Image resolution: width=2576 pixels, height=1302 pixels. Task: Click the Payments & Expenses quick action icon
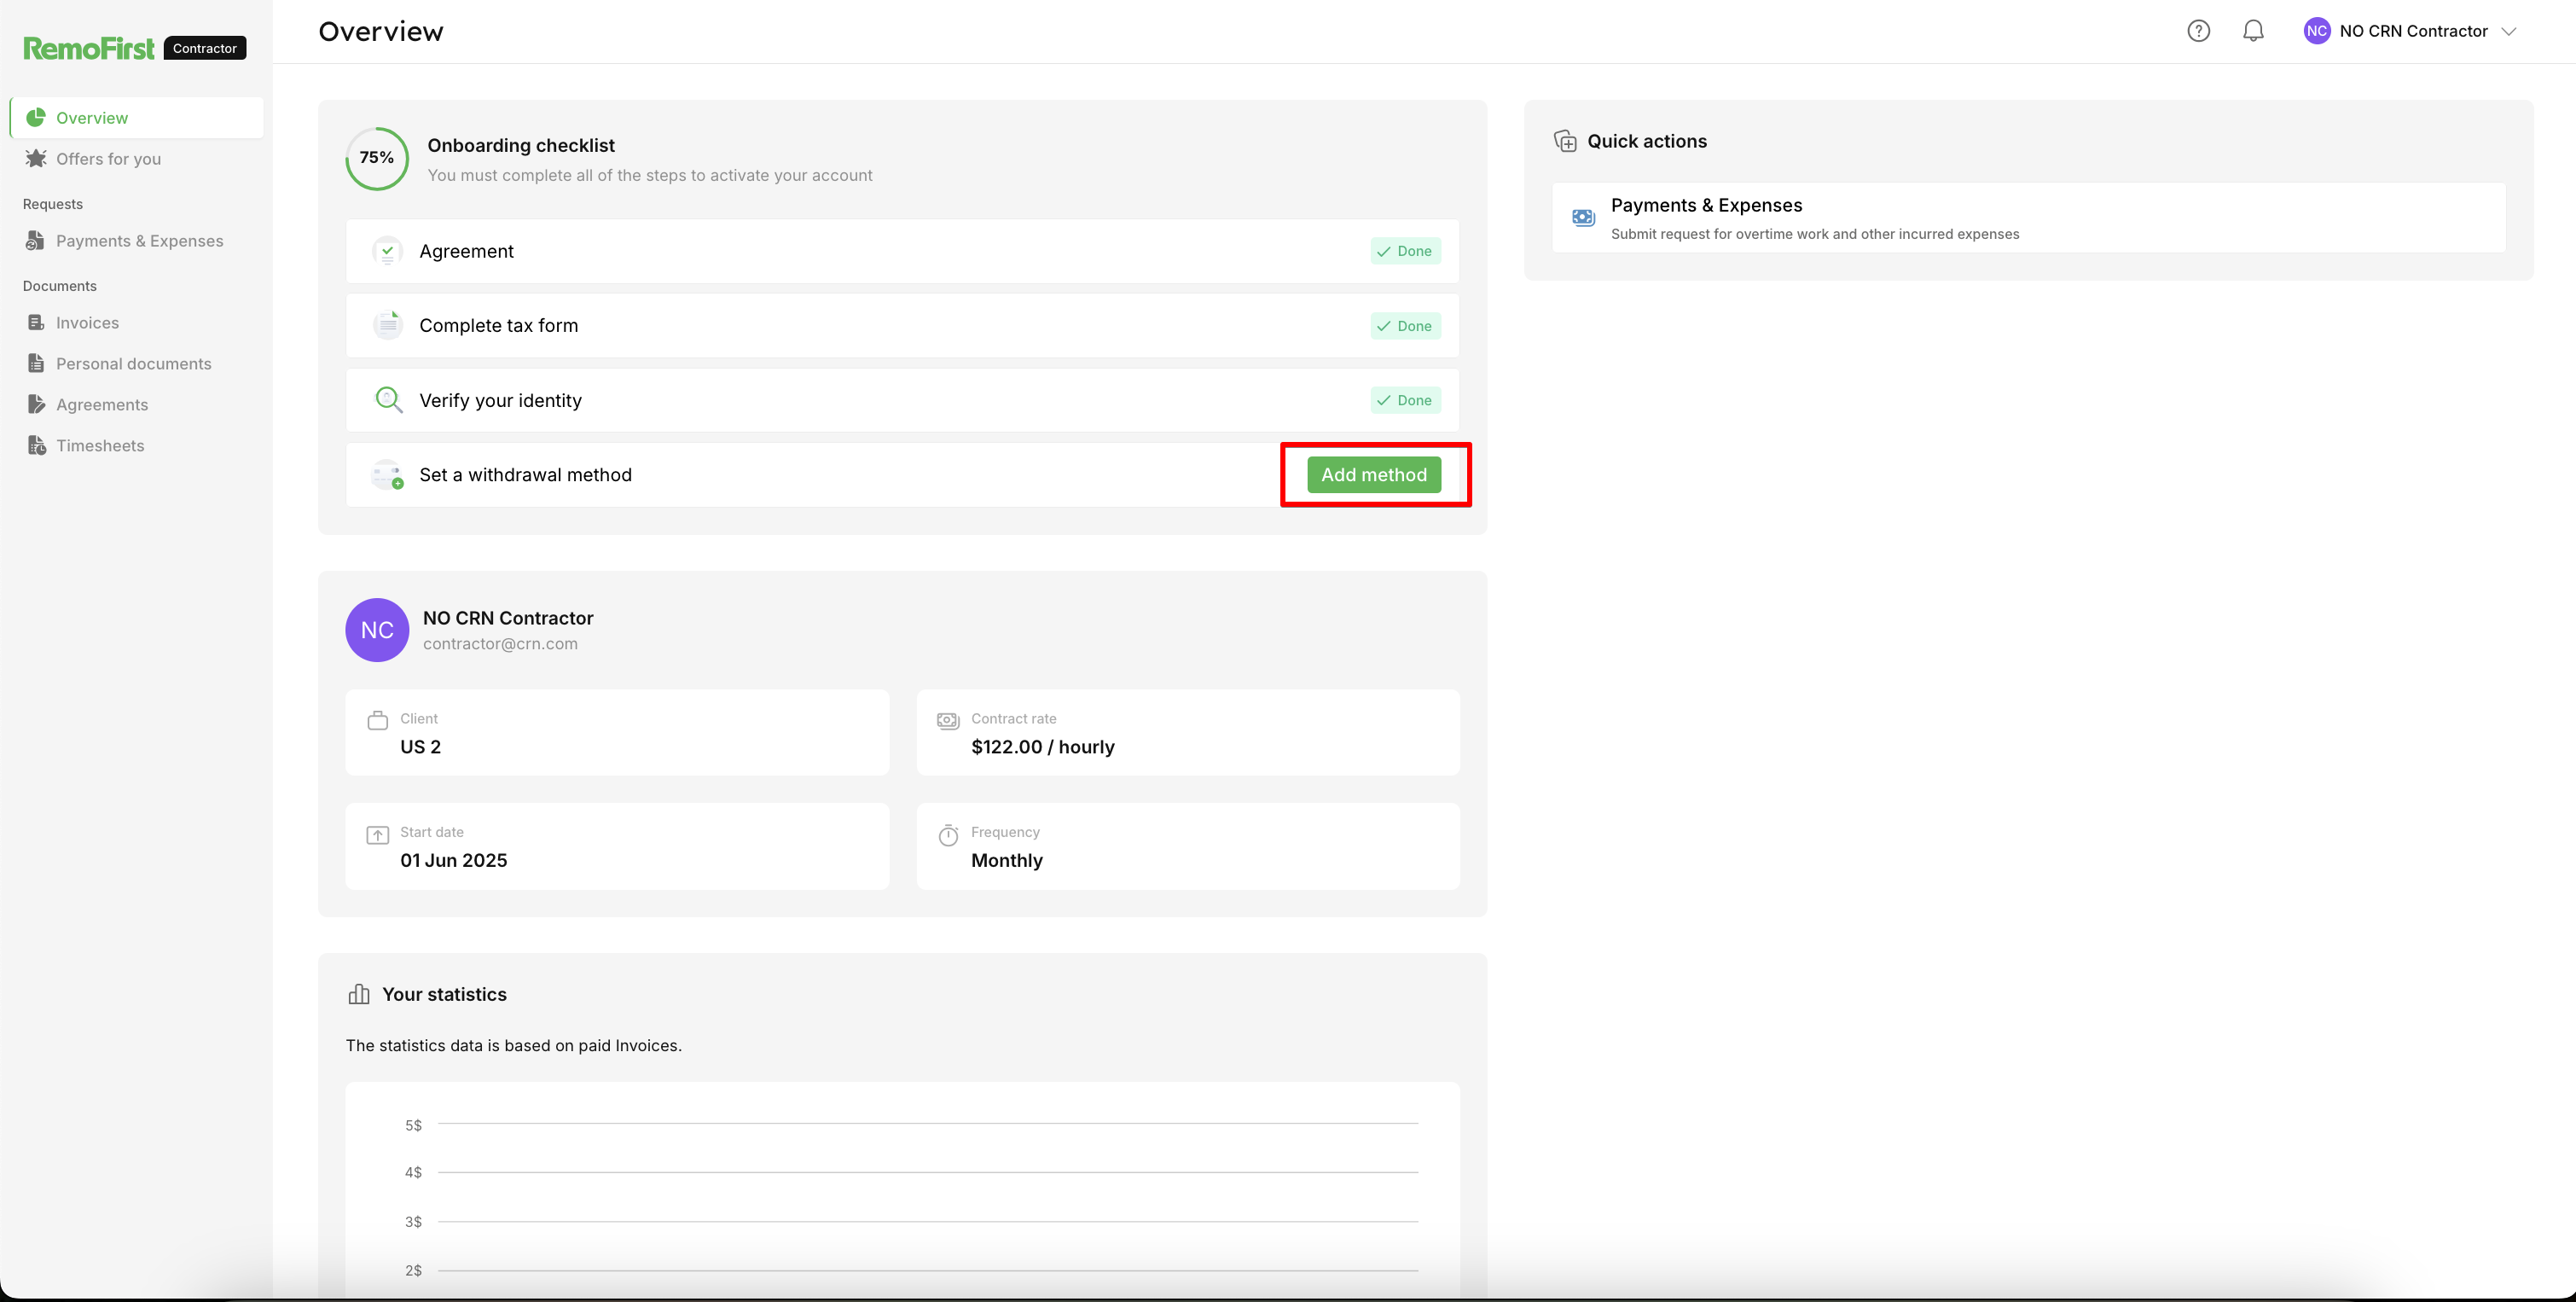(x=1583, y=217)
